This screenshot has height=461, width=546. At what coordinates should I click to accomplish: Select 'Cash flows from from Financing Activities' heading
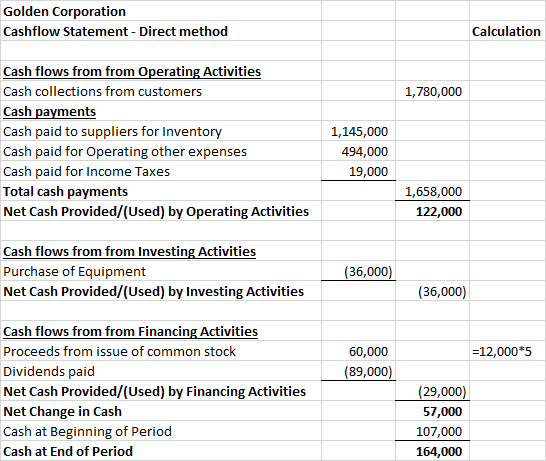point(131,332)
